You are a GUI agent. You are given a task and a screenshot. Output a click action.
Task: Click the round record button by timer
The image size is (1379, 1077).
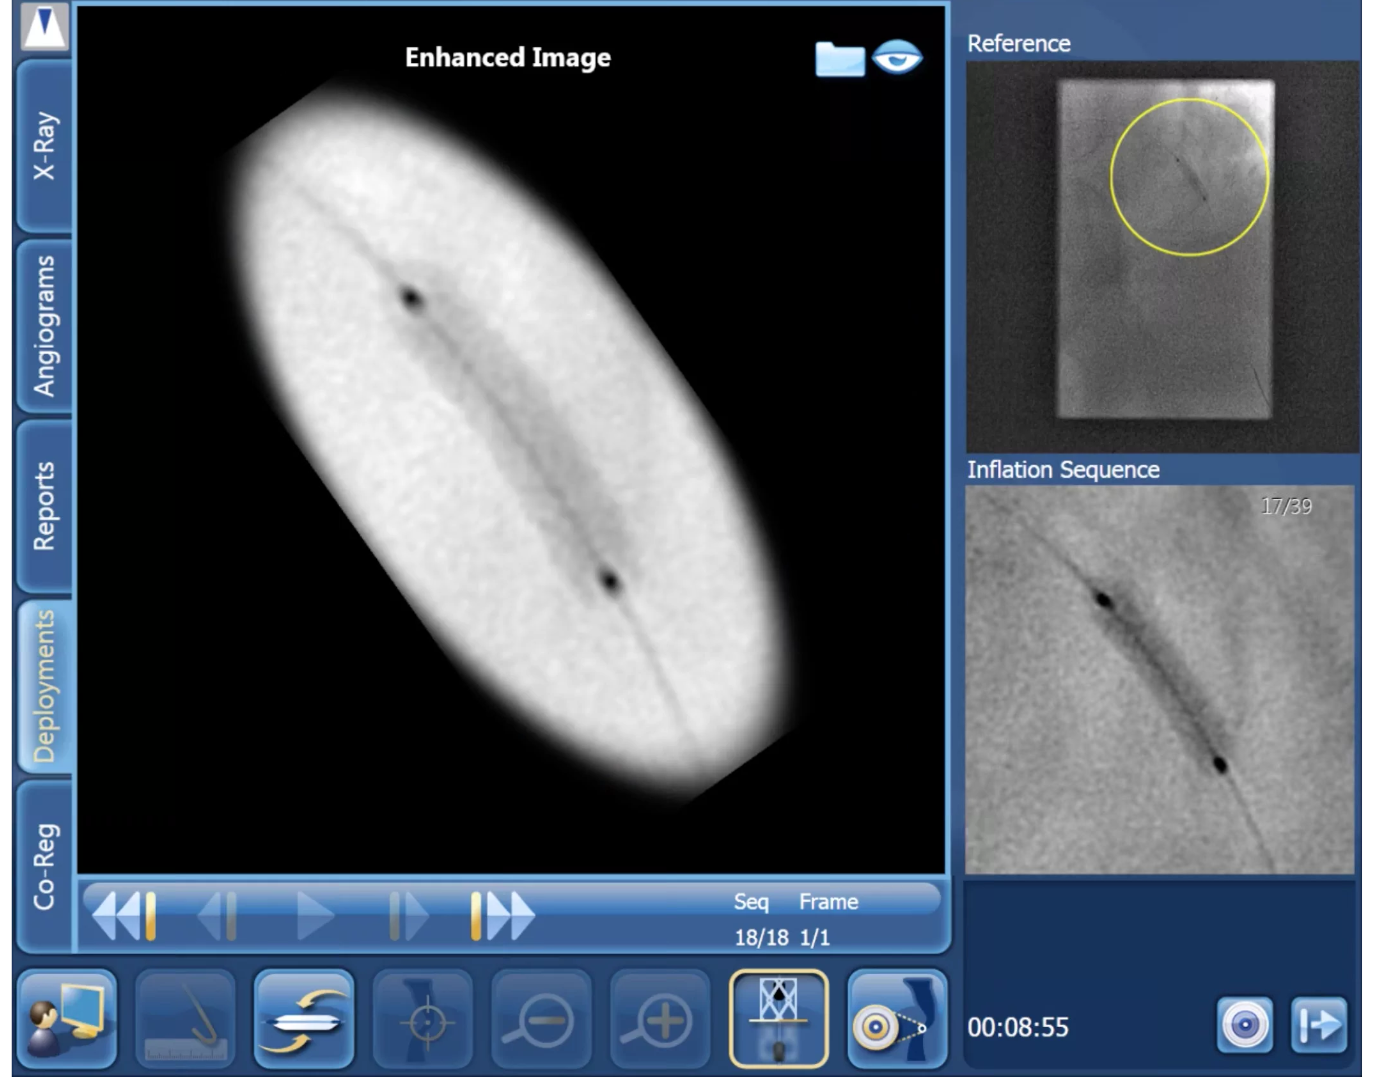pos(1244,1025)
